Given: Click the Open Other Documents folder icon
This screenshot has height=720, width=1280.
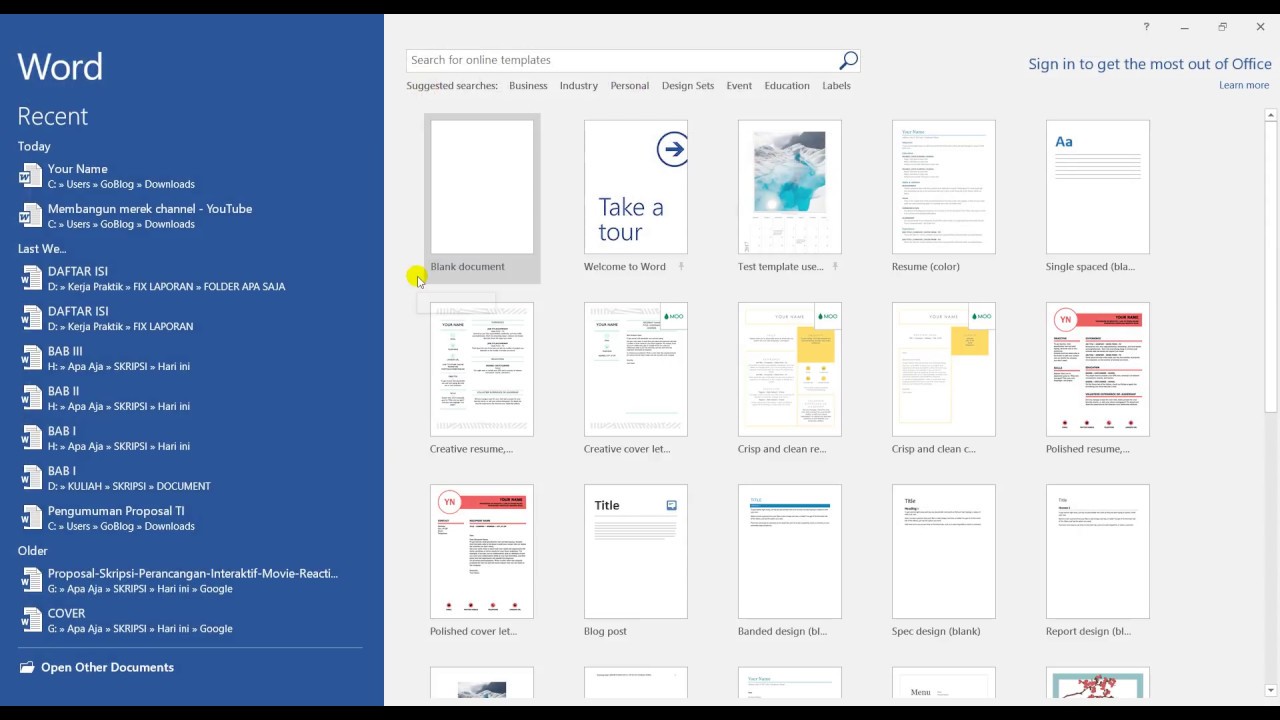Looking at the screenshot, I should coord(26,667).
